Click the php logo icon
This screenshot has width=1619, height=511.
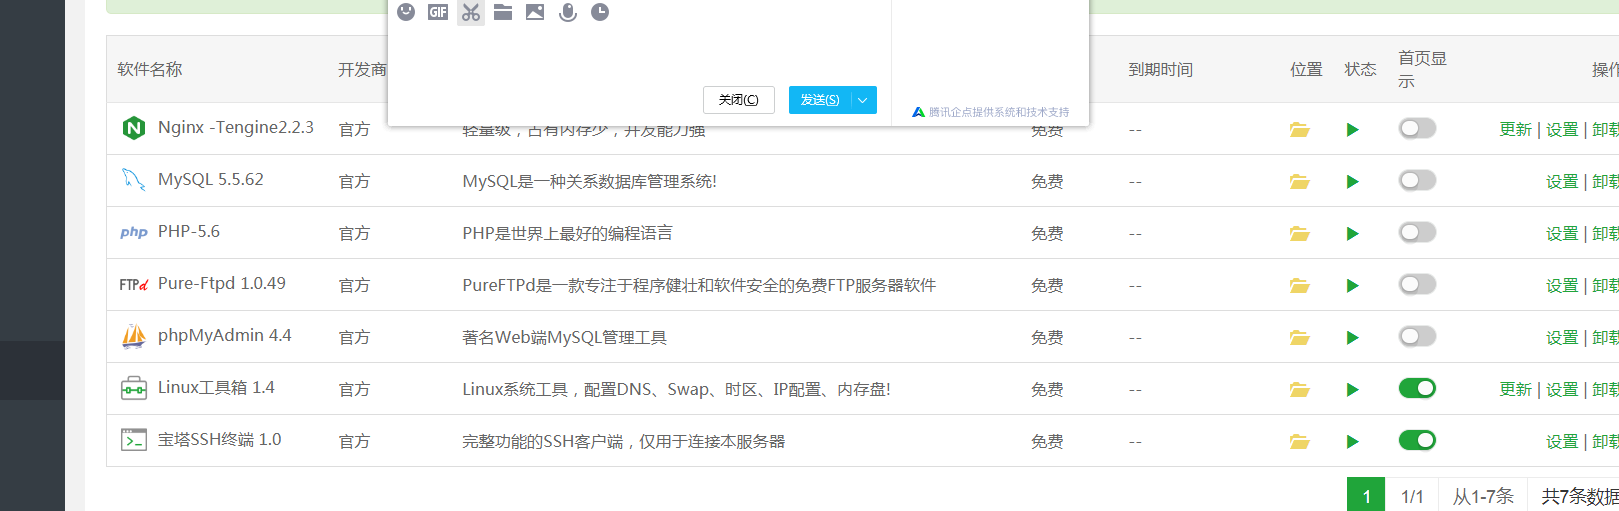[134, 232]
